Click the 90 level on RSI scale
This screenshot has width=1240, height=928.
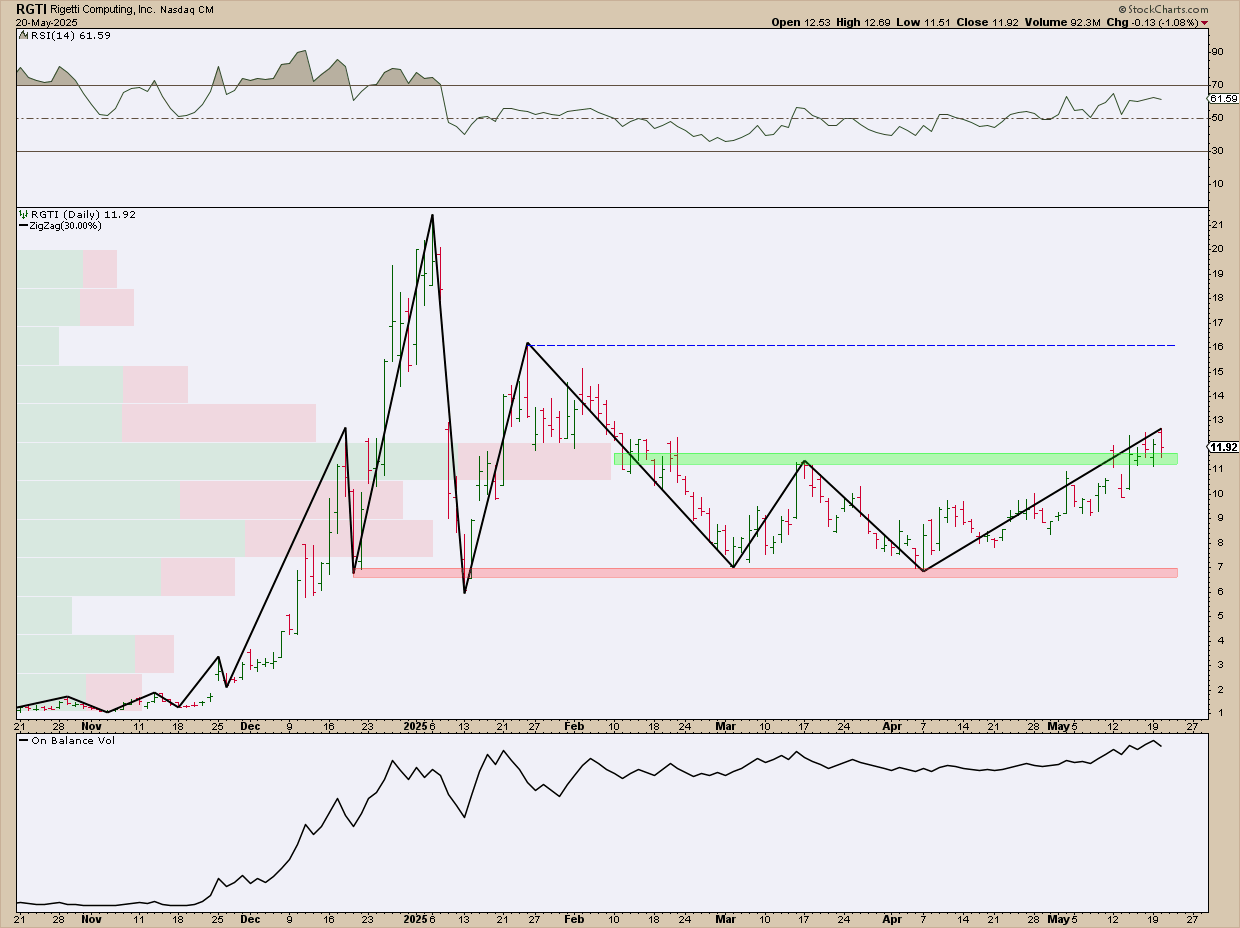pyautogui.click(x=1217, y=51)
